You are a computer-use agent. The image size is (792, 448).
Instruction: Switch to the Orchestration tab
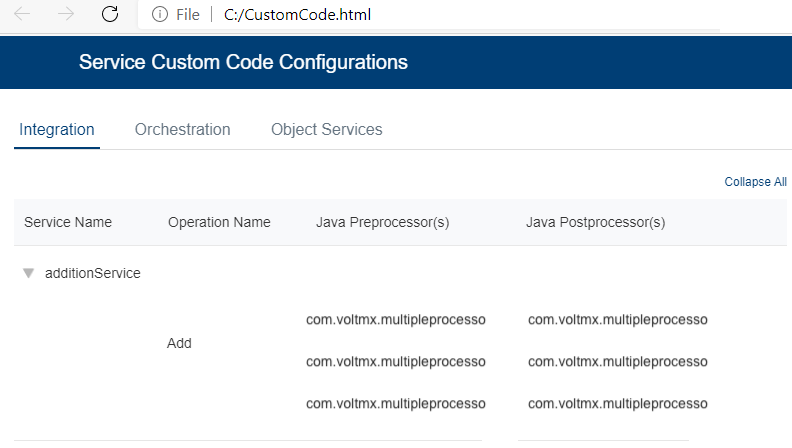[x=183, y=130]
